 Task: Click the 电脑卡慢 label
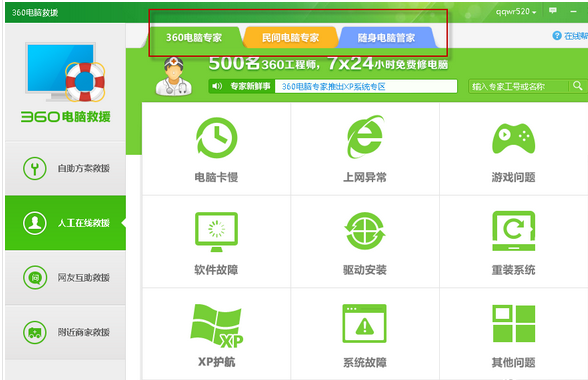point(216,177)
